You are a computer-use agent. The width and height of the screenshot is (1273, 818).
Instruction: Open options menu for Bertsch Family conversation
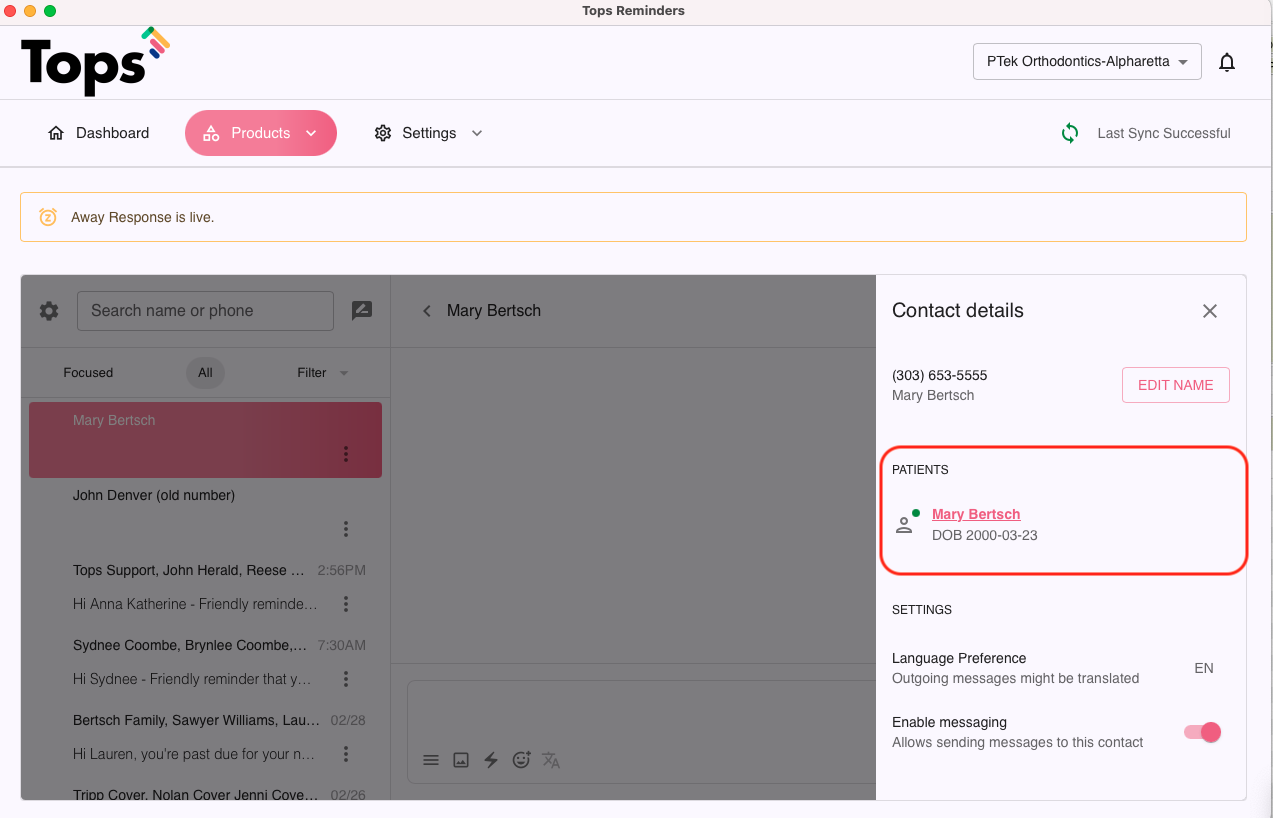tap(346, 754)
